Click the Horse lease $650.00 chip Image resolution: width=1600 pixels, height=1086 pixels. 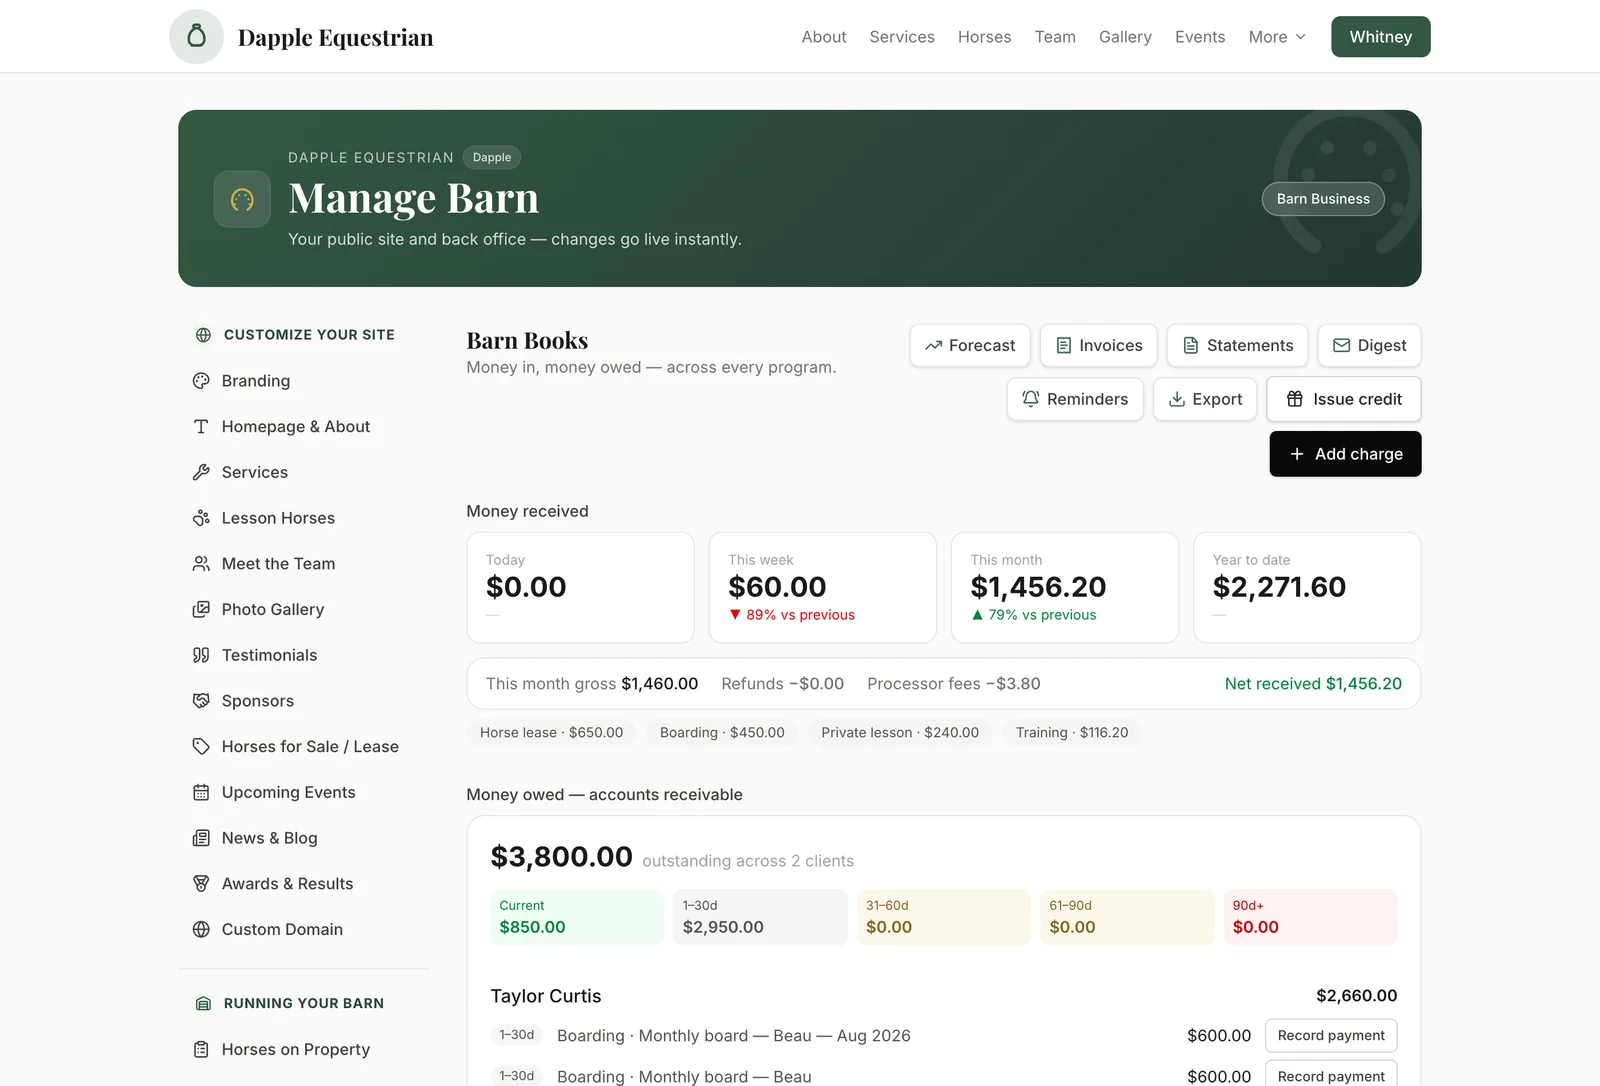point(551,733)
